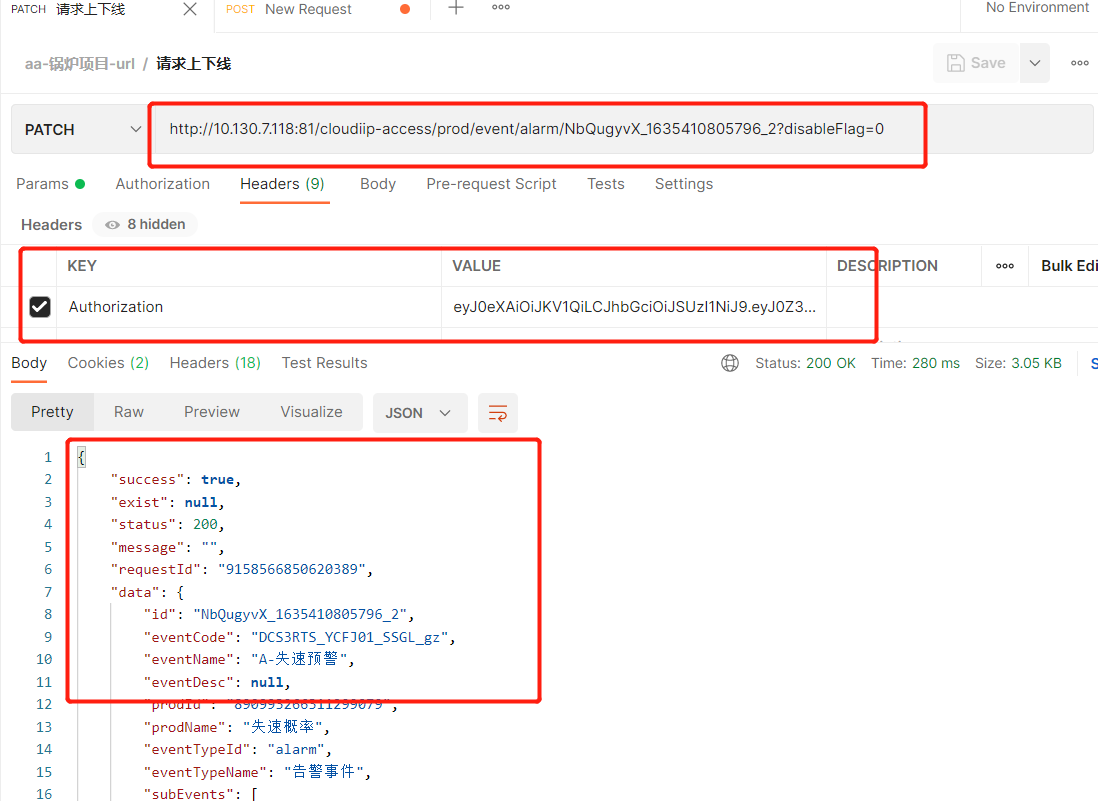The image size is (1098, 801).
Task: Click the Save button
Action: (975, 62)
